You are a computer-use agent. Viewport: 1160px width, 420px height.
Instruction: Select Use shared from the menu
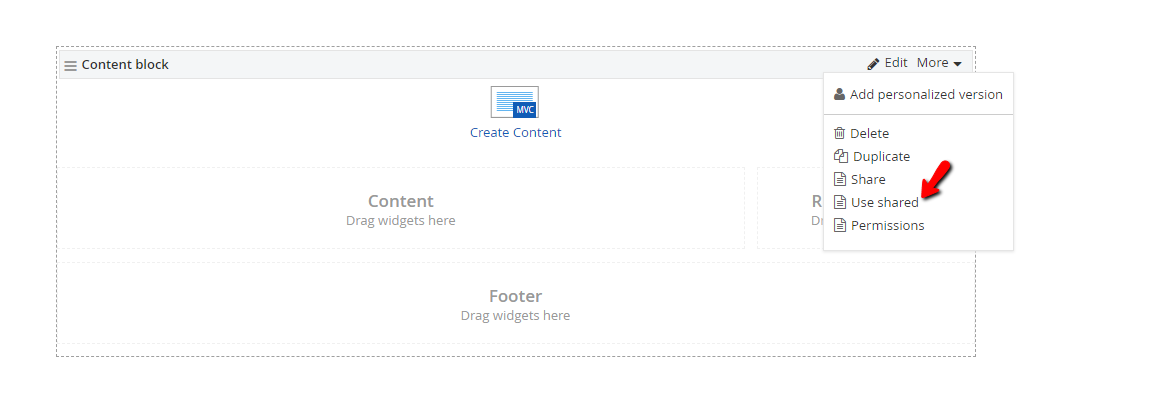(885, 202)
